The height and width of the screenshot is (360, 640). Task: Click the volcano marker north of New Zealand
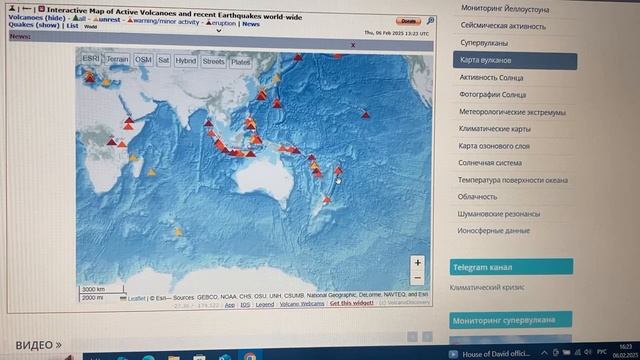(x=338, y=169)
